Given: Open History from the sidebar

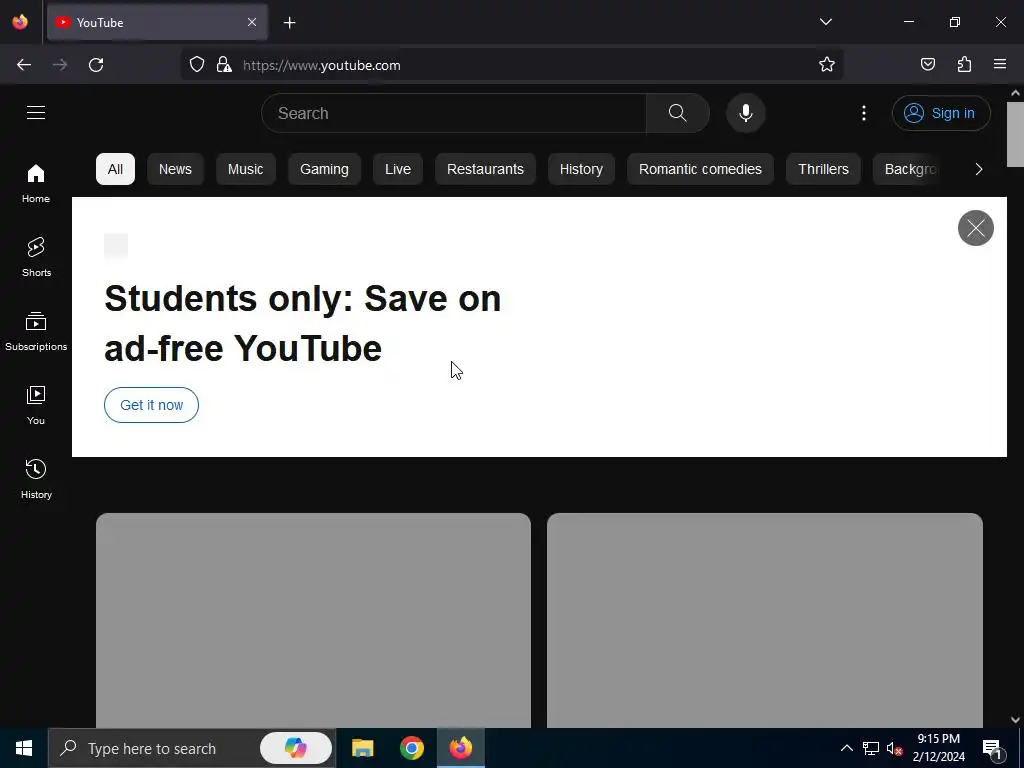Looking at the screenshot, I should tap(36, 479).
